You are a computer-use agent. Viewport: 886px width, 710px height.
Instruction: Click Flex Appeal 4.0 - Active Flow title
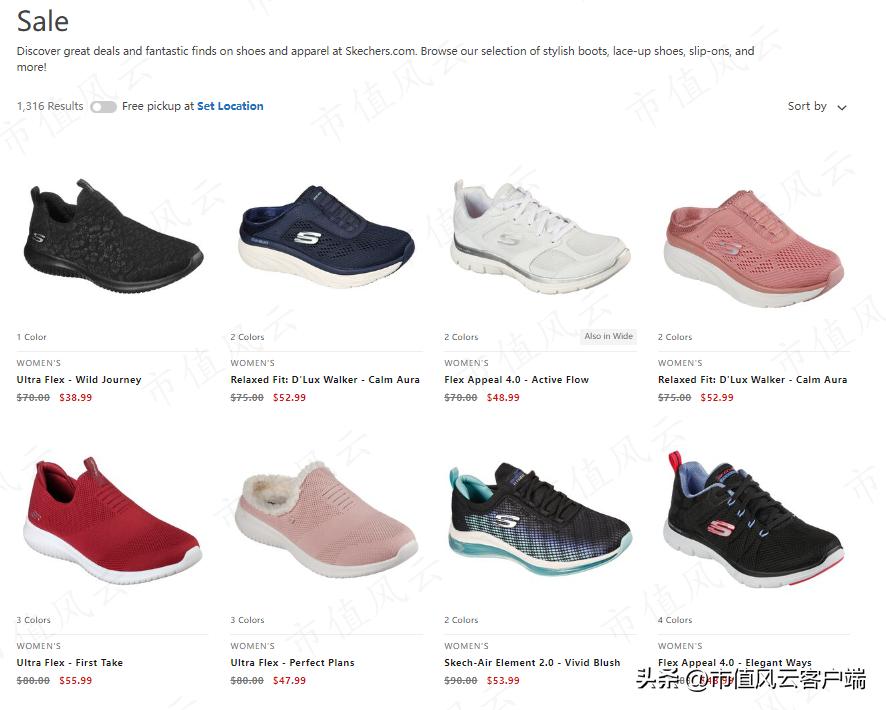tap(516, 380)
